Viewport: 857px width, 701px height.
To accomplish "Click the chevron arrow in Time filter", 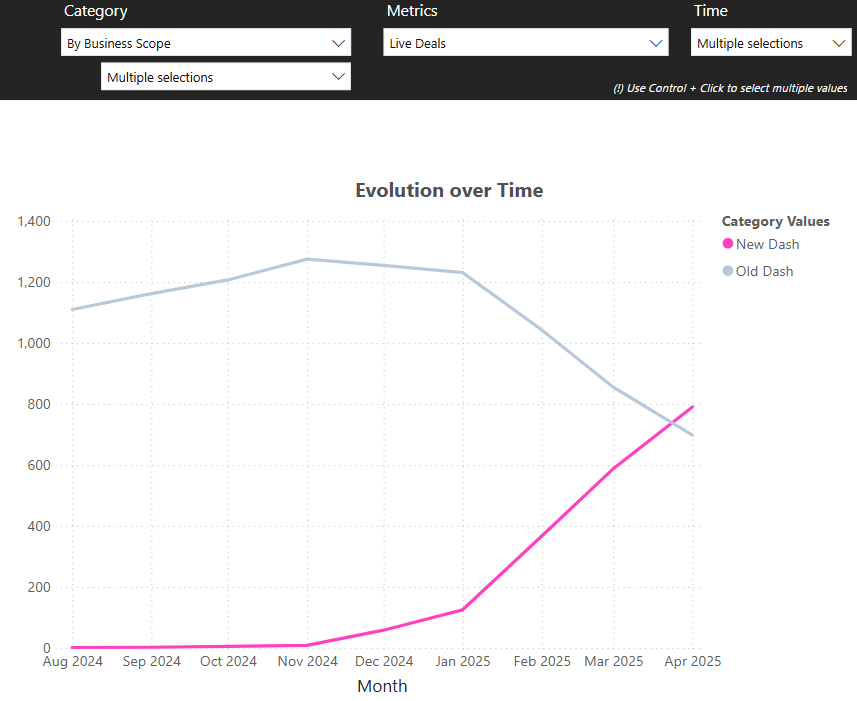I will tap(838, 43).
